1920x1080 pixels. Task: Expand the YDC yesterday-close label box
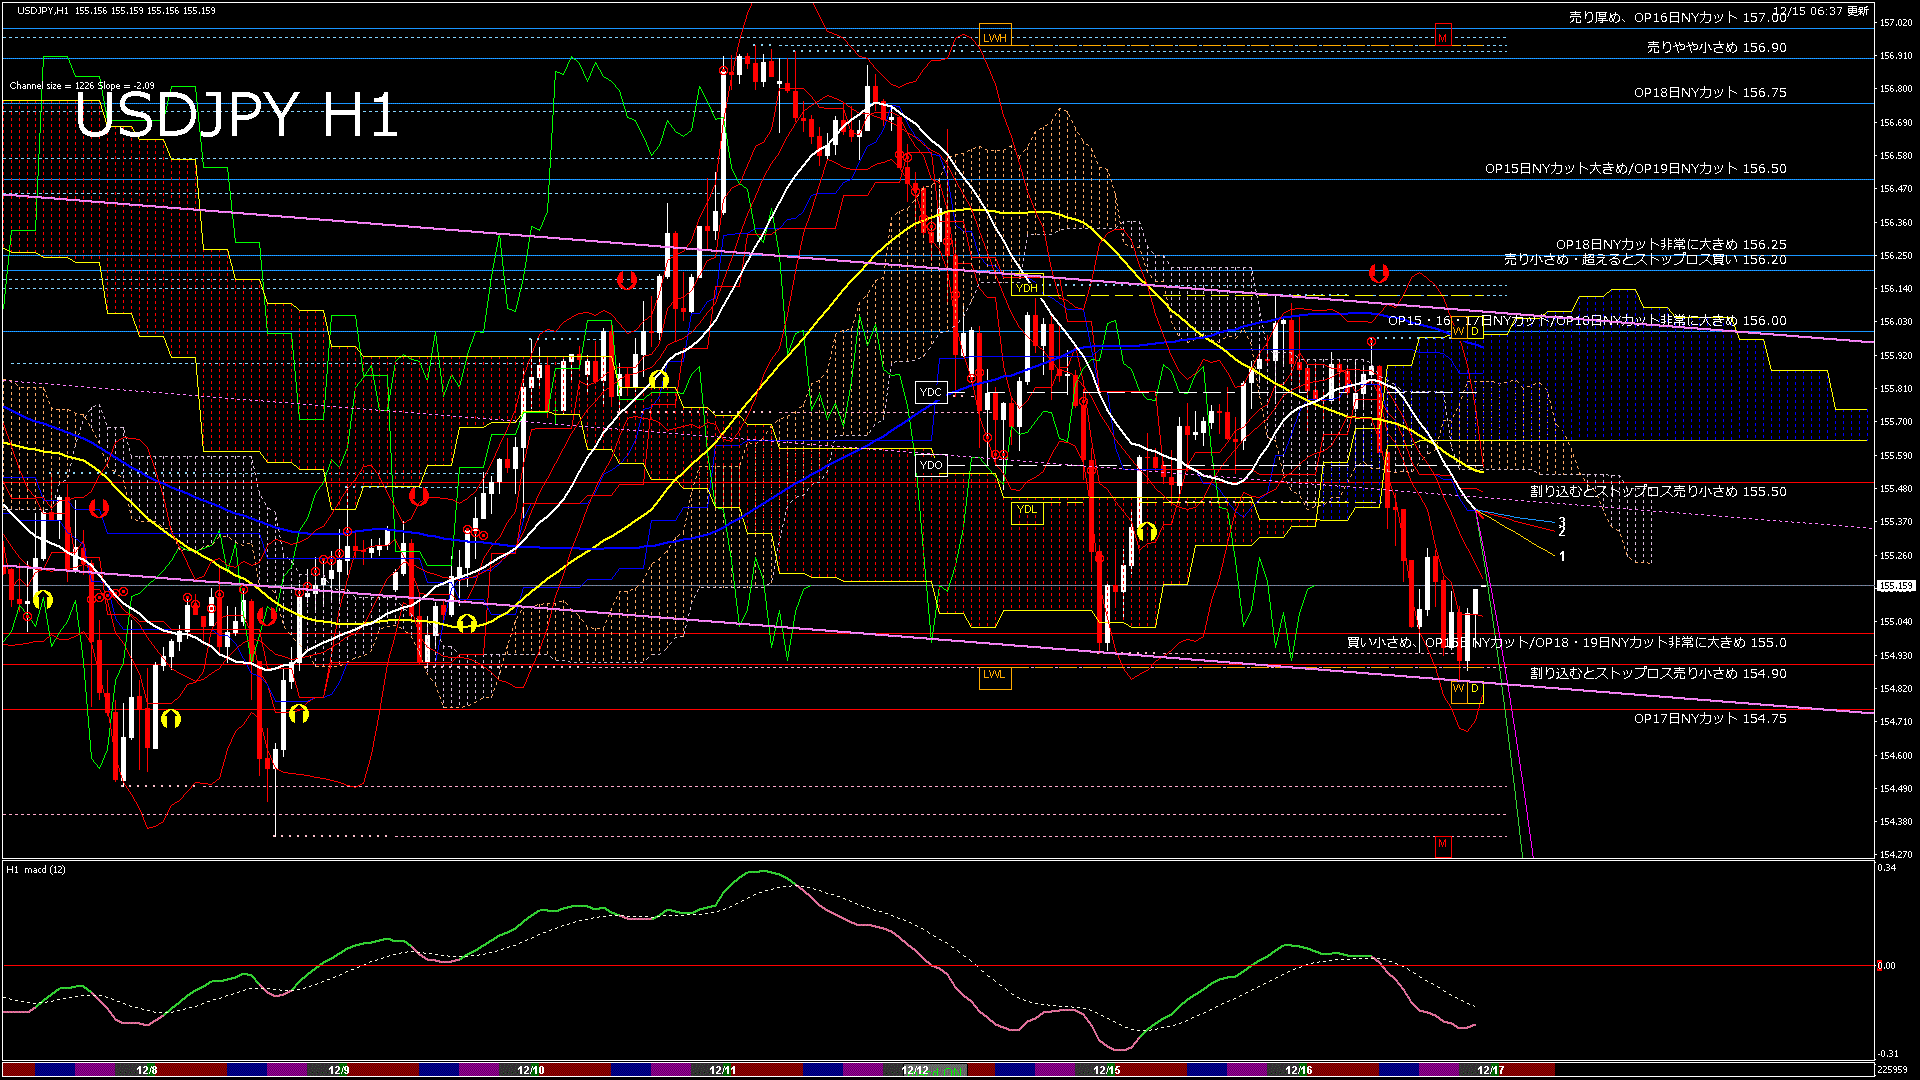coord(932,392)
